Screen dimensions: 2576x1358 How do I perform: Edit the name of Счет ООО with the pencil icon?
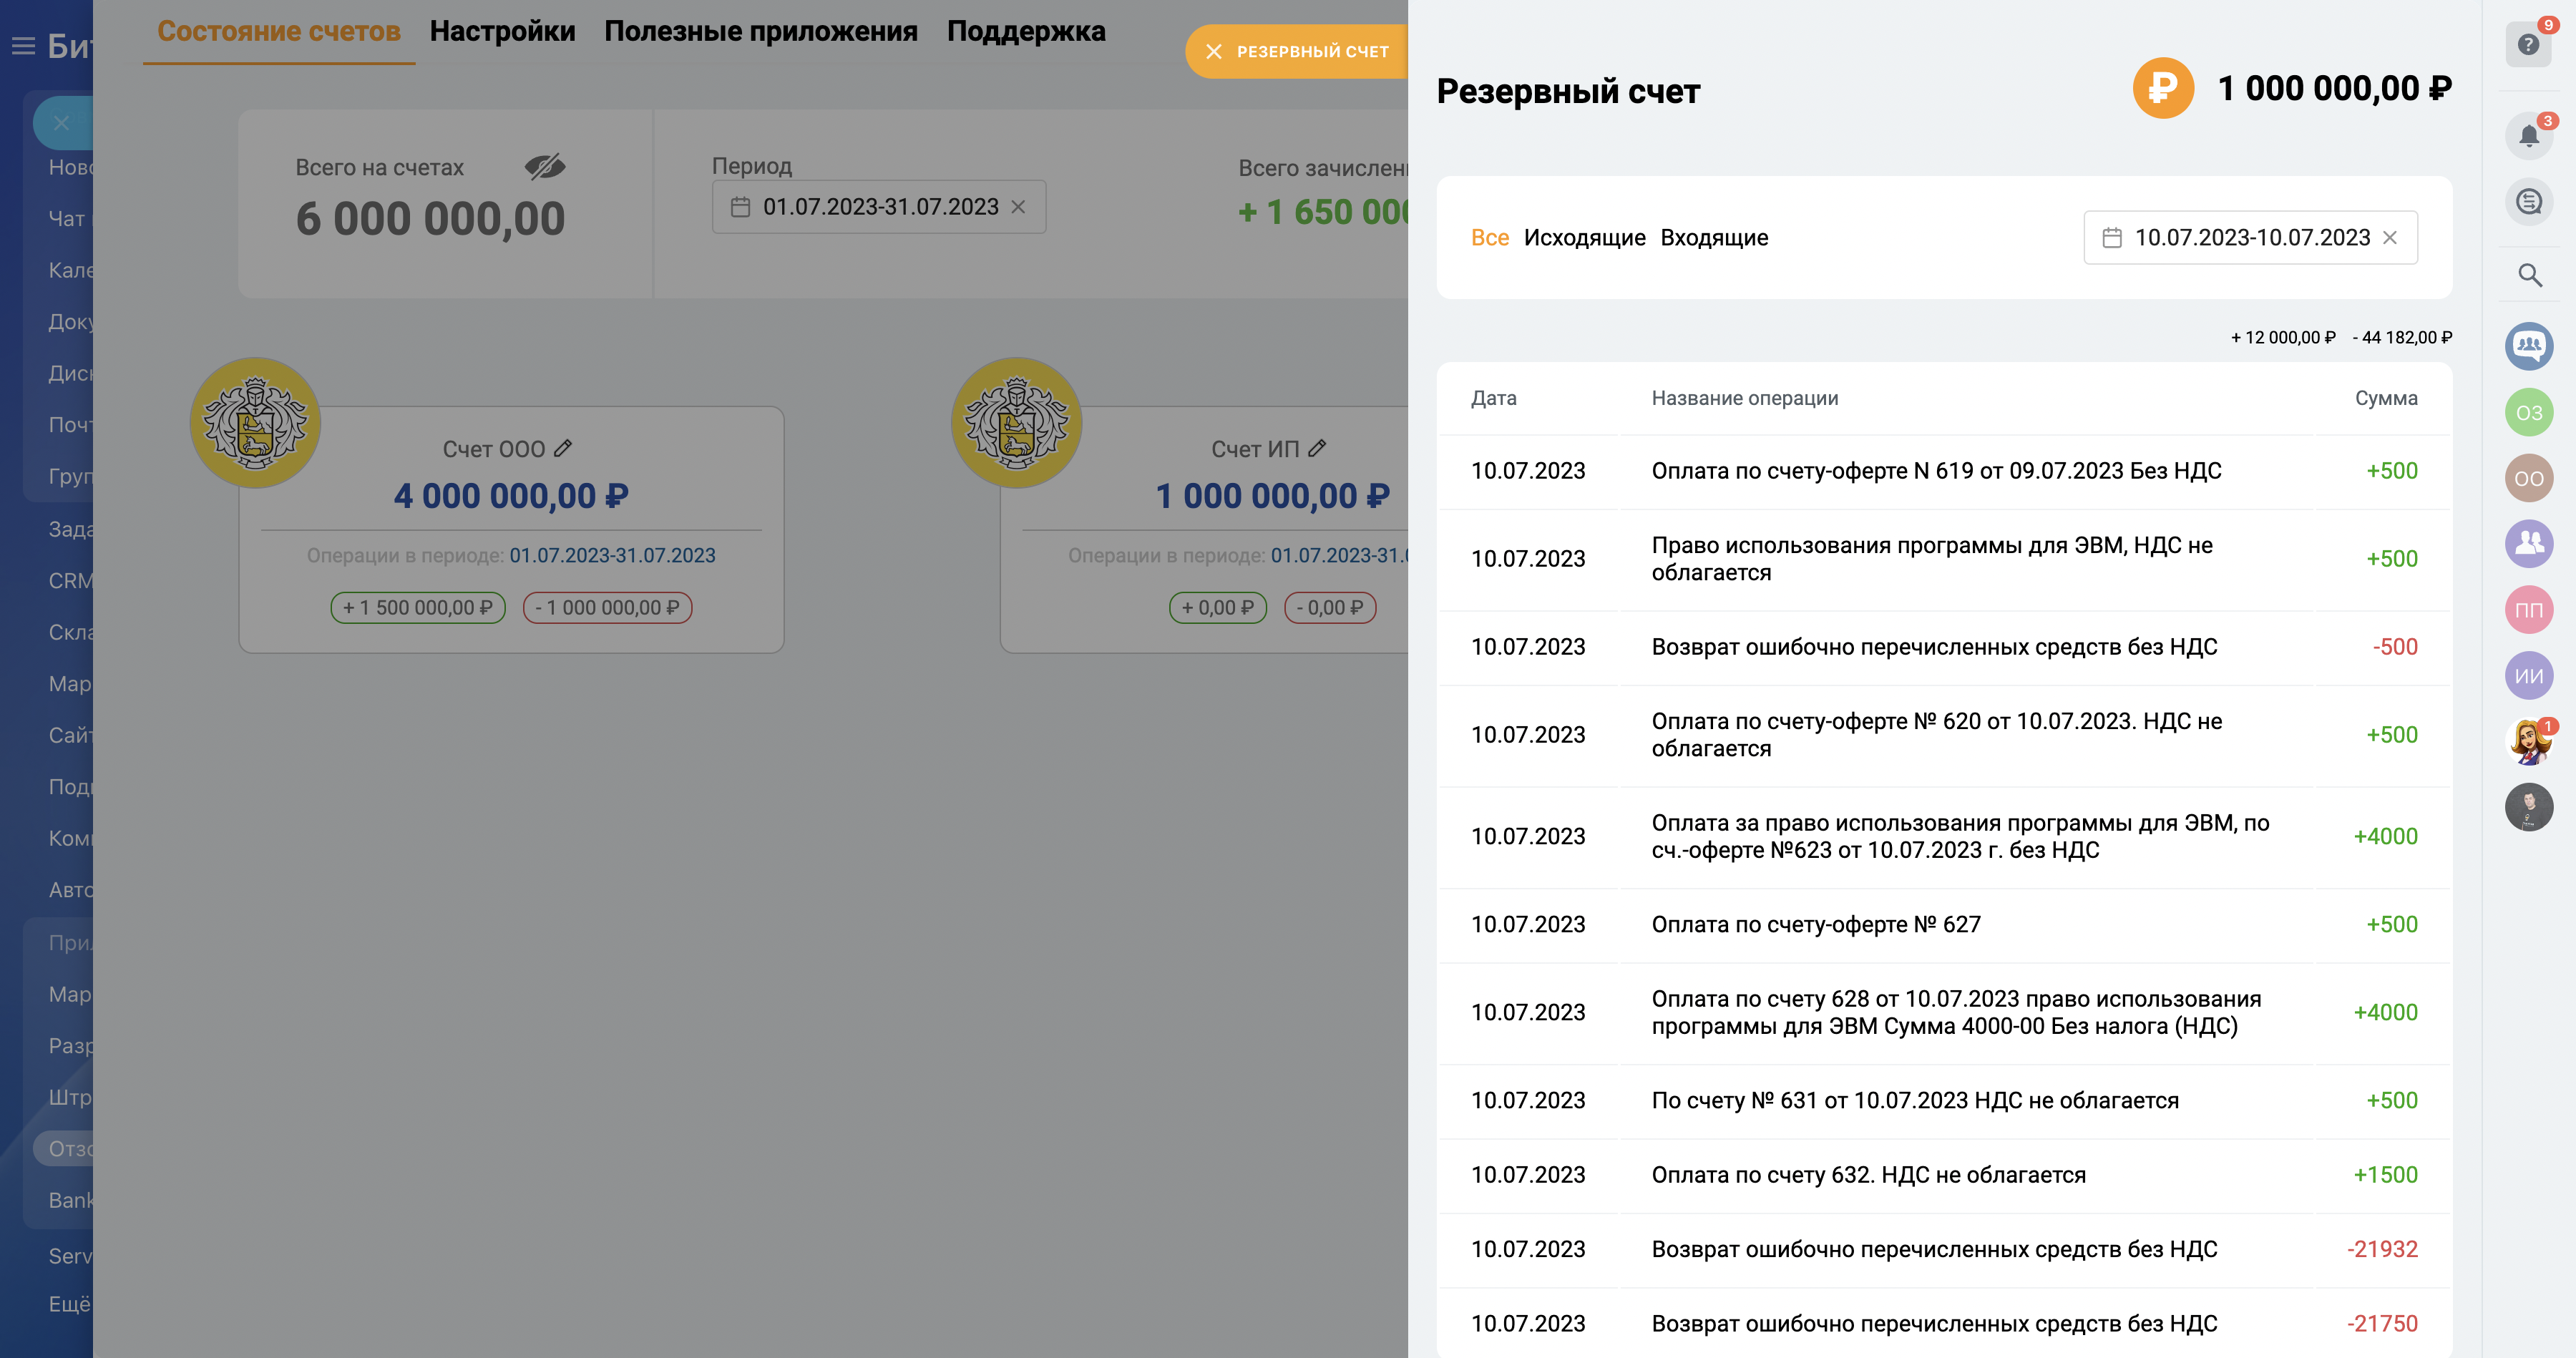point(564,448)
